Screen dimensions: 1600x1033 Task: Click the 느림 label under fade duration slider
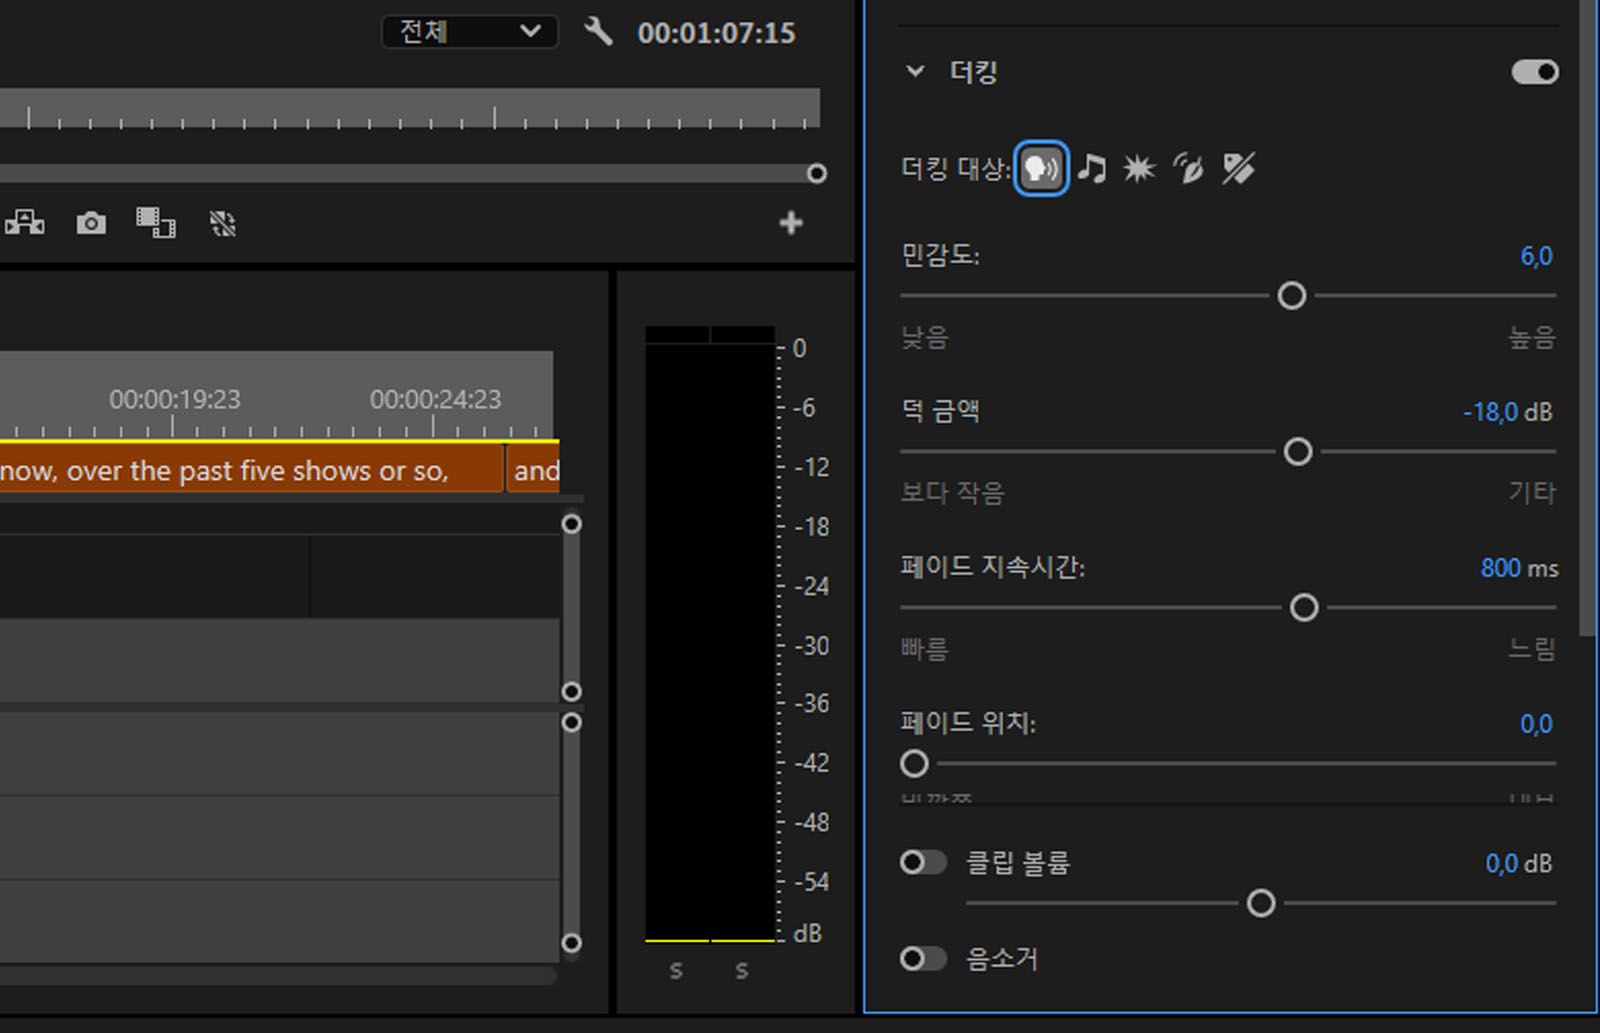pyautogui.click(x=1532, y=649)
